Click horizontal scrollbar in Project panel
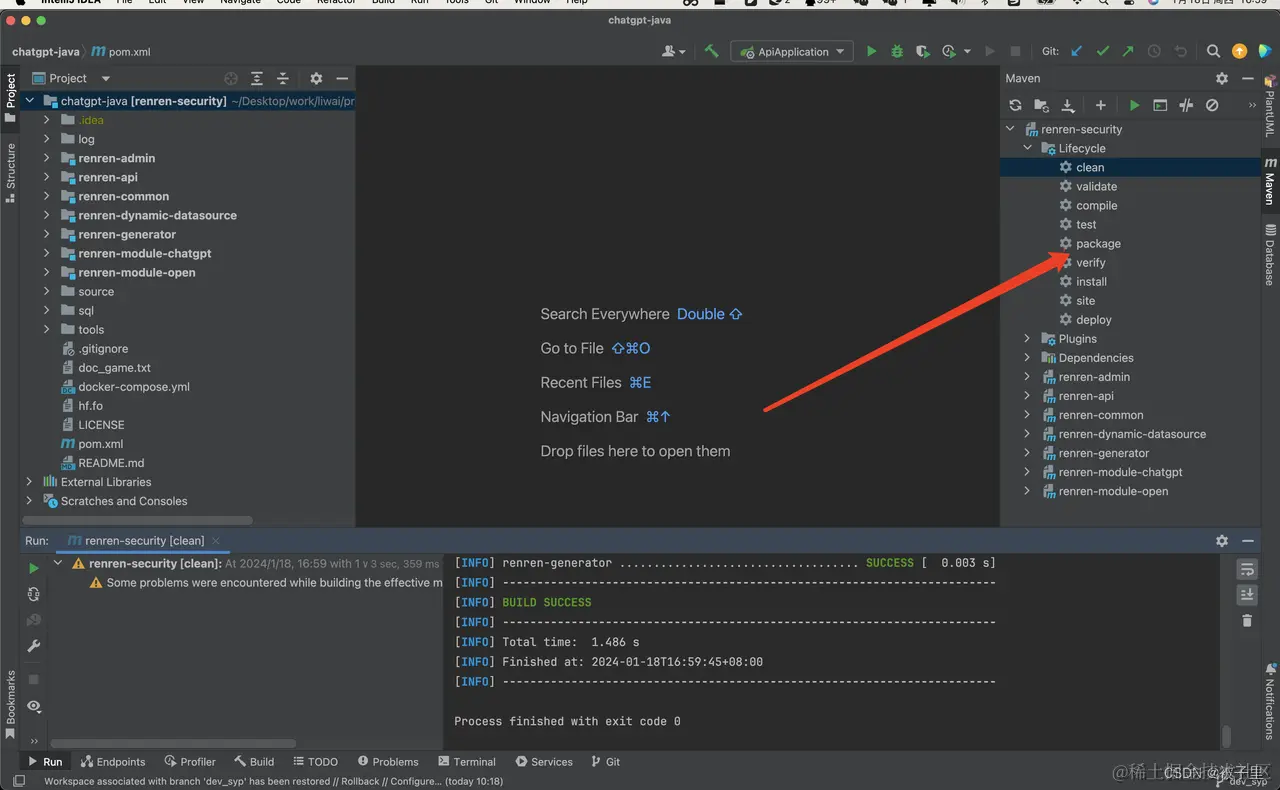This screenshot has height=790, width=1280. [138, 520]
